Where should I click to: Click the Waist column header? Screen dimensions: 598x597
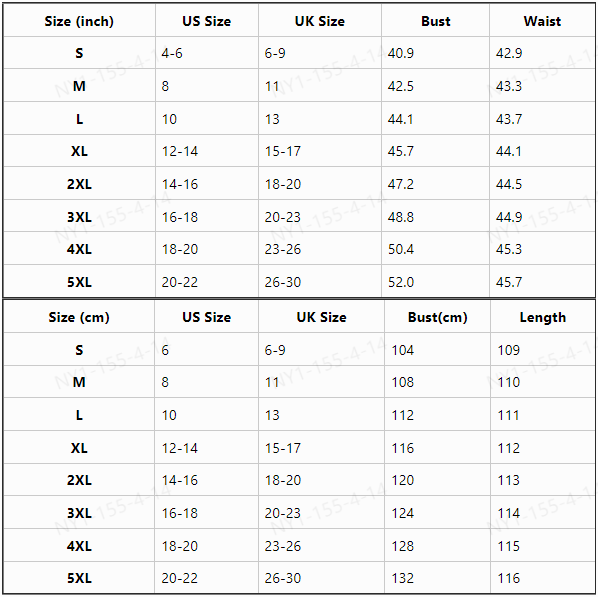[x=542, y=21]
